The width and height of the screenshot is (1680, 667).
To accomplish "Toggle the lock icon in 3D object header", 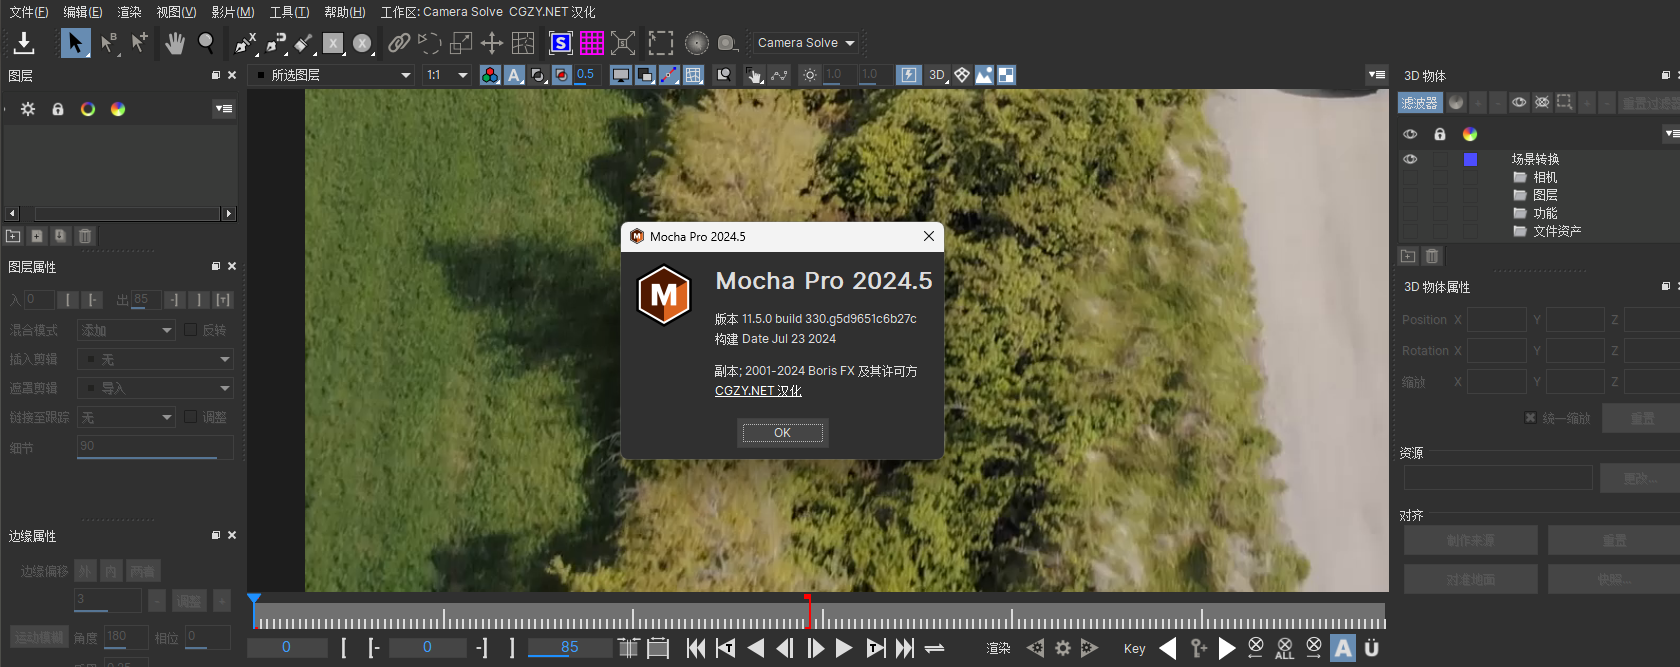I will (x=1440, y=134).
